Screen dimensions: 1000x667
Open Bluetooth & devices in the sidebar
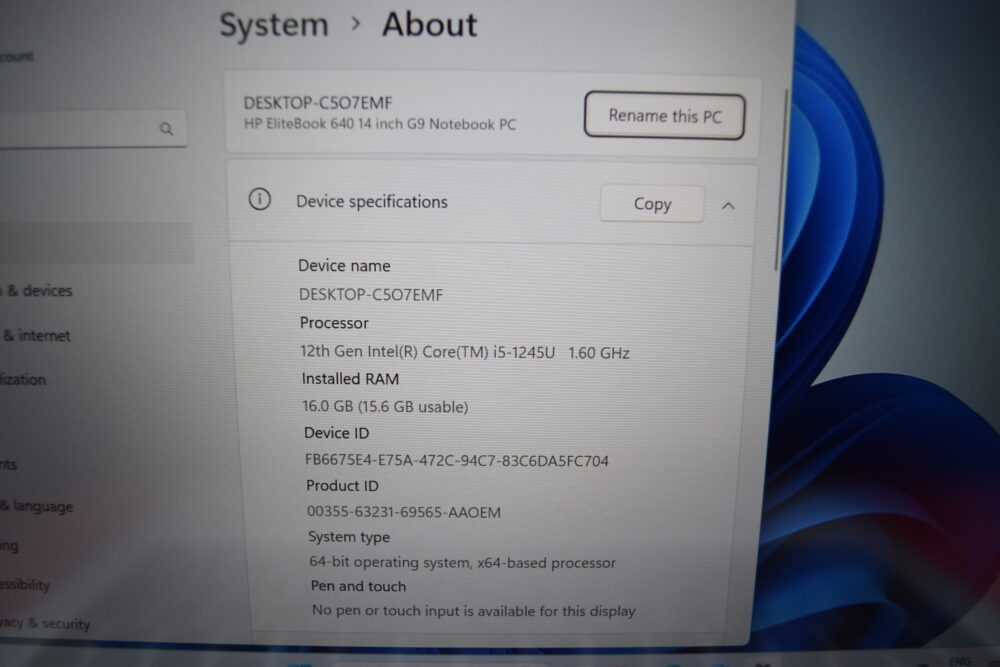(x=37, y=291)
